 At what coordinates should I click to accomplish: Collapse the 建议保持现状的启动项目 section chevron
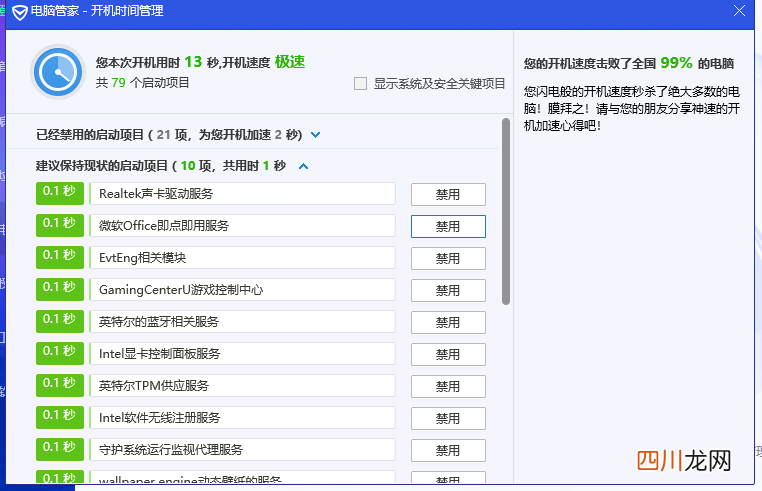pyautogui.click(x=303, y=166)
